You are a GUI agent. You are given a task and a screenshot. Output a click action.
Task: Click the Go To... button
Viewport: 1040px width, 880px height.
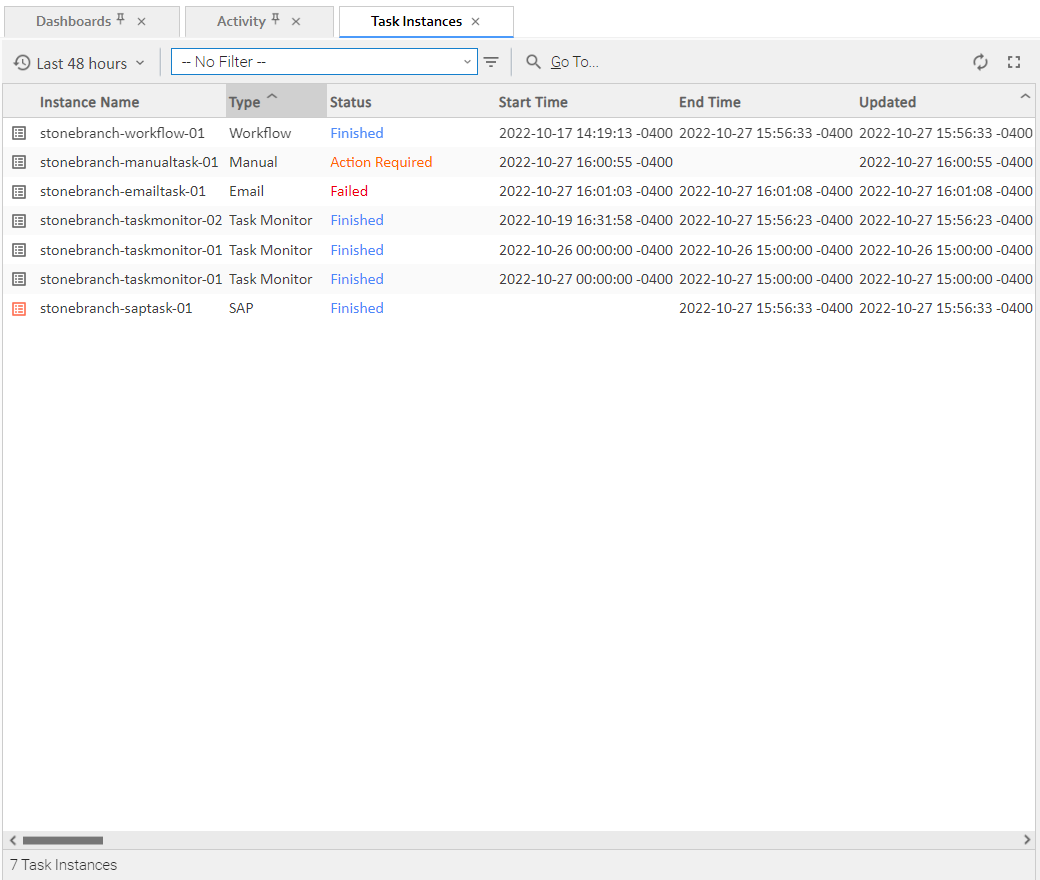[563, 62]
